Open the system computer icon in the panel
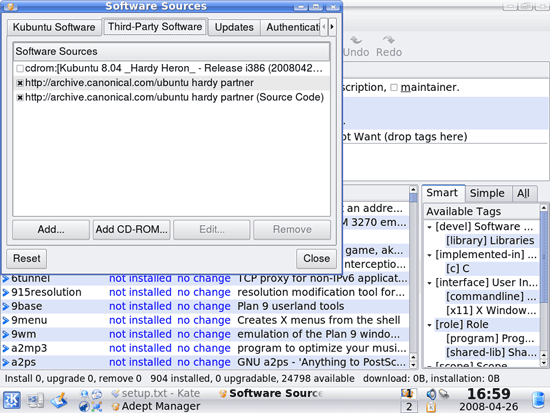This screenshot has width=550, height=413. tap(35, 400)
